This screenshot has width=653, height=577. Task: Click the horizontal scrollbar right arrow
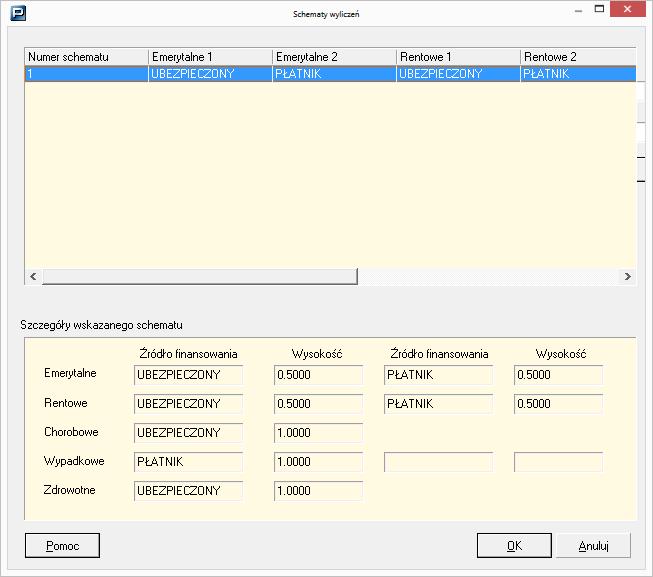(628, 276)
